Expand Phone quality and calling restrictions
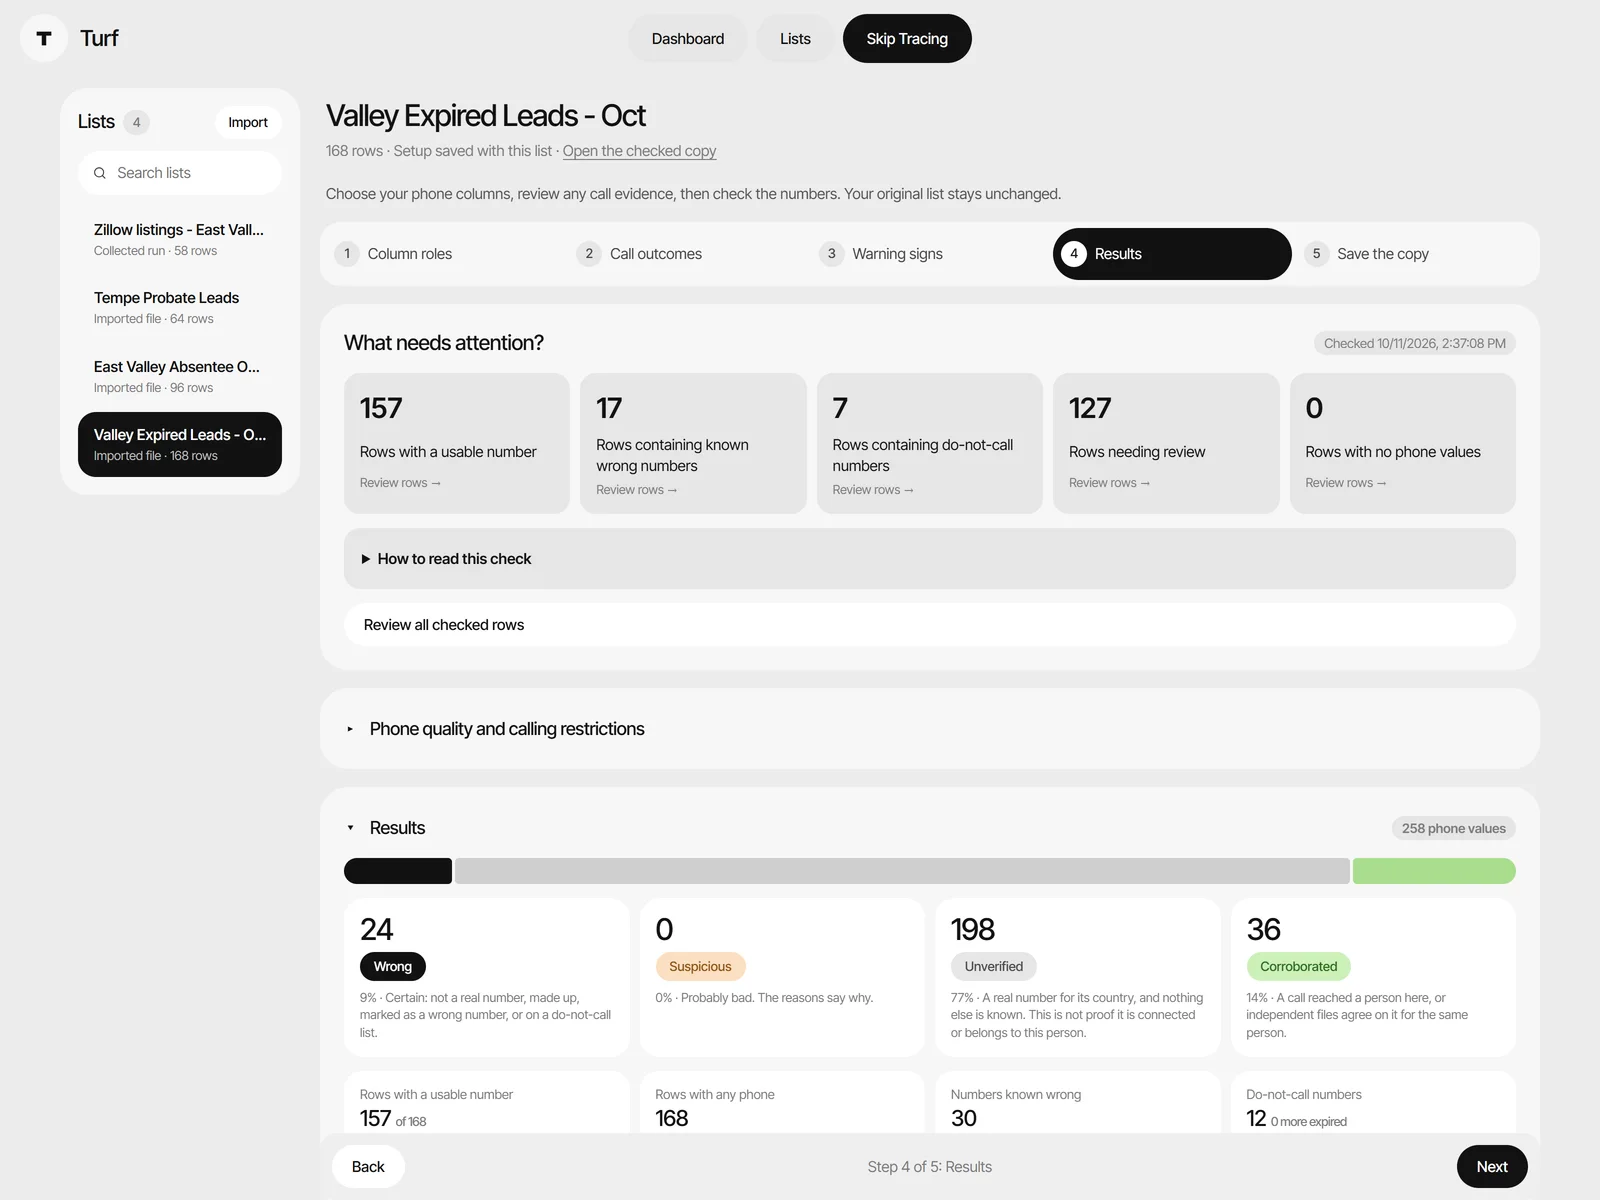The width and height of the screenshot is (1600, 1200). (x=930, y=729)
